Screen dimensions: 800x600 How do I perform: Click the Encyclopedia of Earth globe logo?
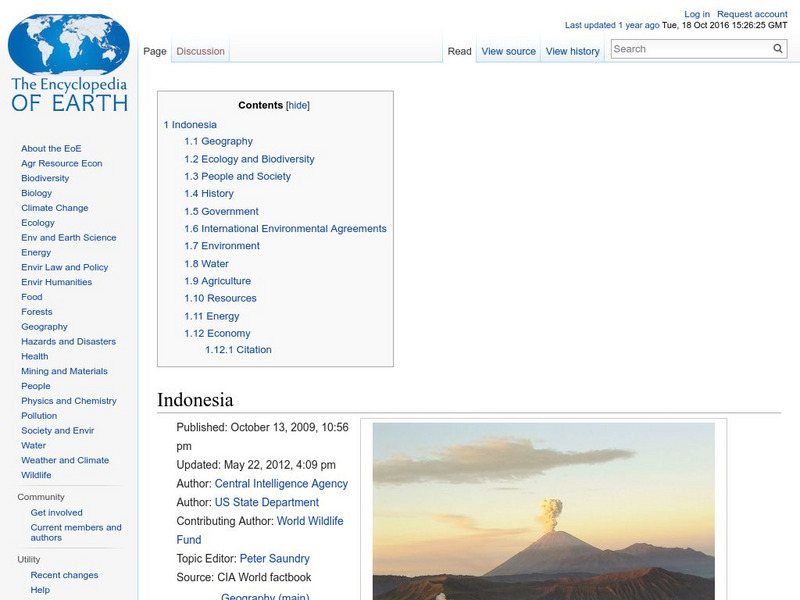70,45
